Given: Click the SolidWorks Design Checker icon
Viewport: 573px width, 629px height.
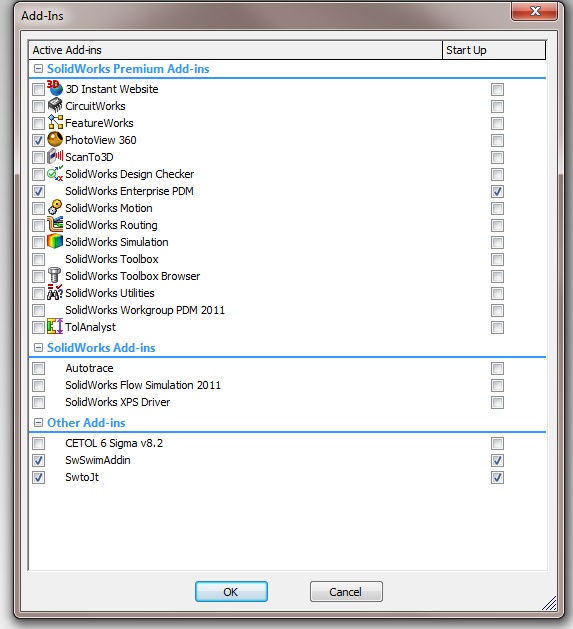Looking at the screenshot, I should (55, 174).
